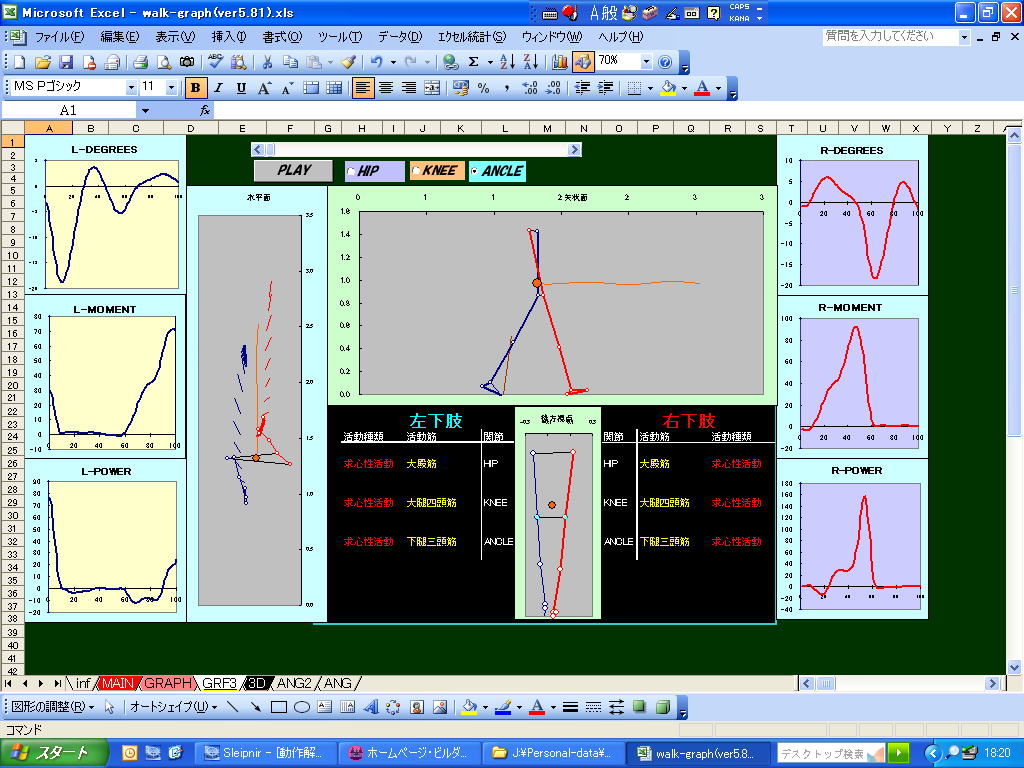Click the Insert WordArt icon
The width and height of the screenshot is (1024, 768).
pyautogui.click(x=370, y=707)
